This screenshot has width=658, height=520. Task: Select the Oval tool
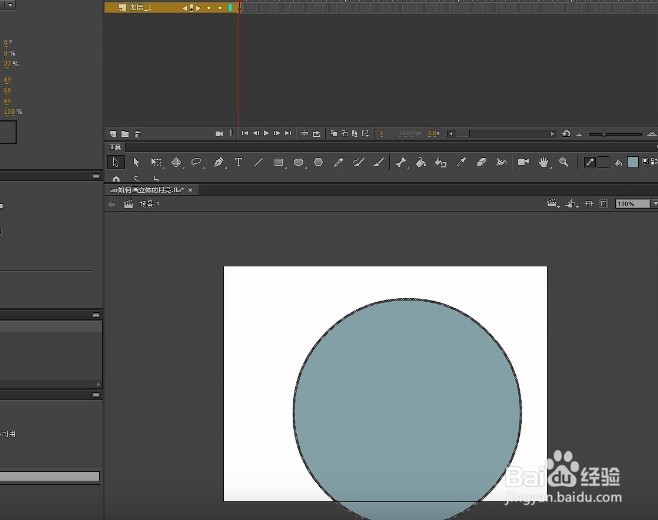298,162
